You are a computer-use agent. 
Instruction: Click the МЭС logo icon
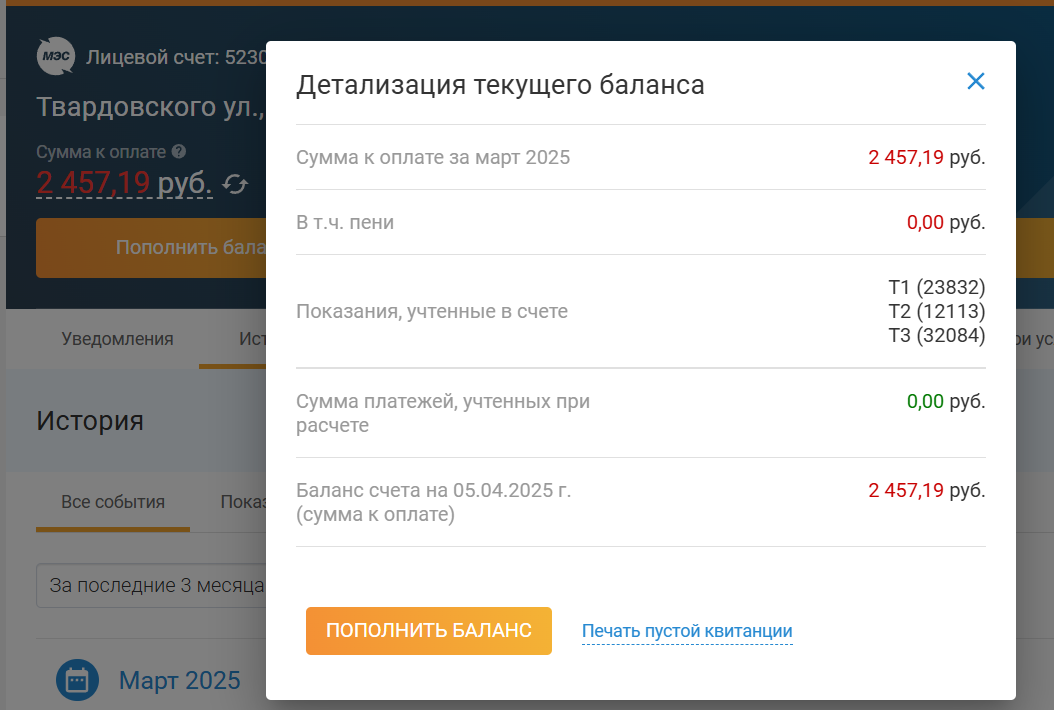pos(57,56)
